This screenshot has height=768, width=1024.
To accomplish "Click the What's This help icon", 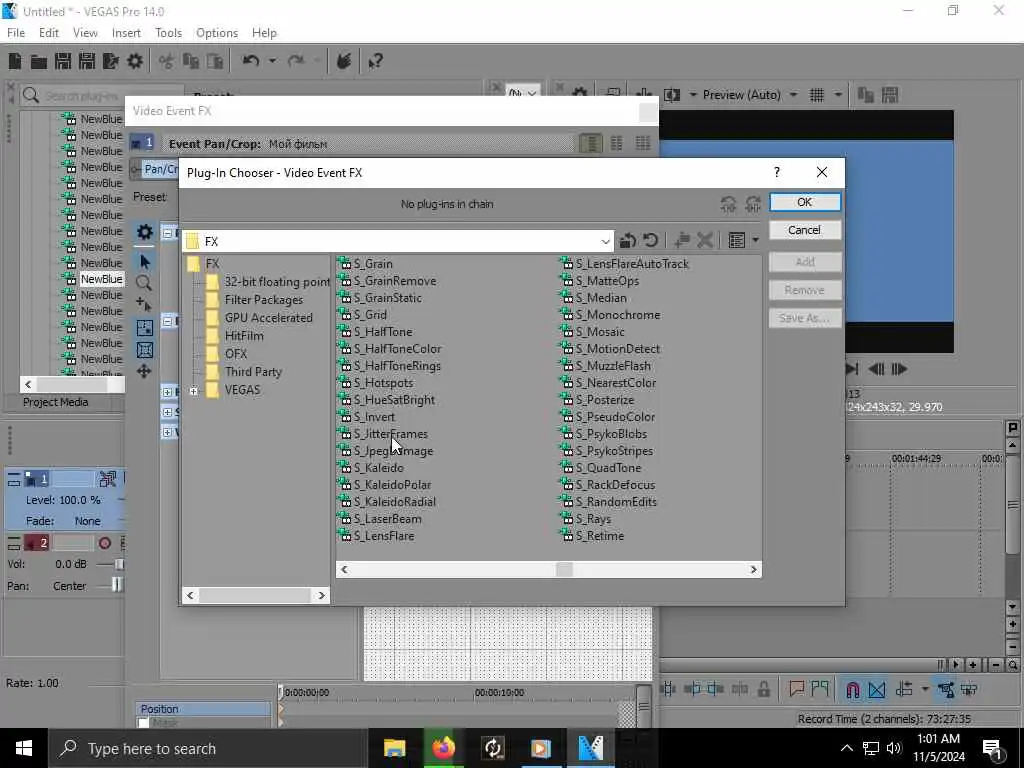I will coord(375,61).
